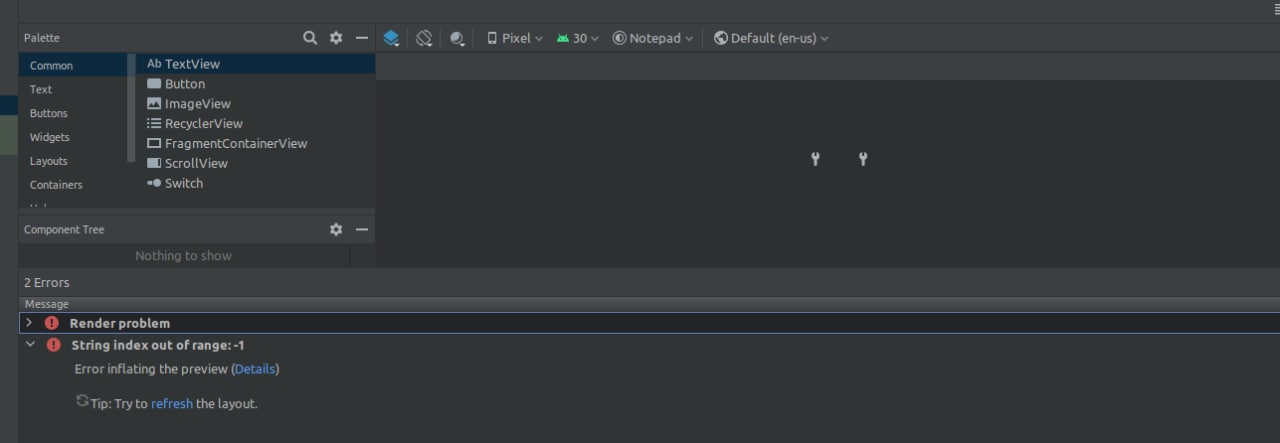The height and width of the screenshot is (443, 1280).
Task: Select the Buttons palette category
Action: [x=72, y=113]
